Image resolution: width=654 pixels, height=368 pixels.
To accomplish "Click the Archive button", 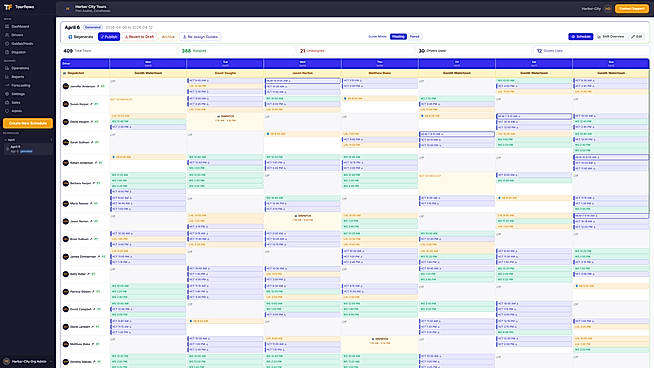I will [168, 37].
